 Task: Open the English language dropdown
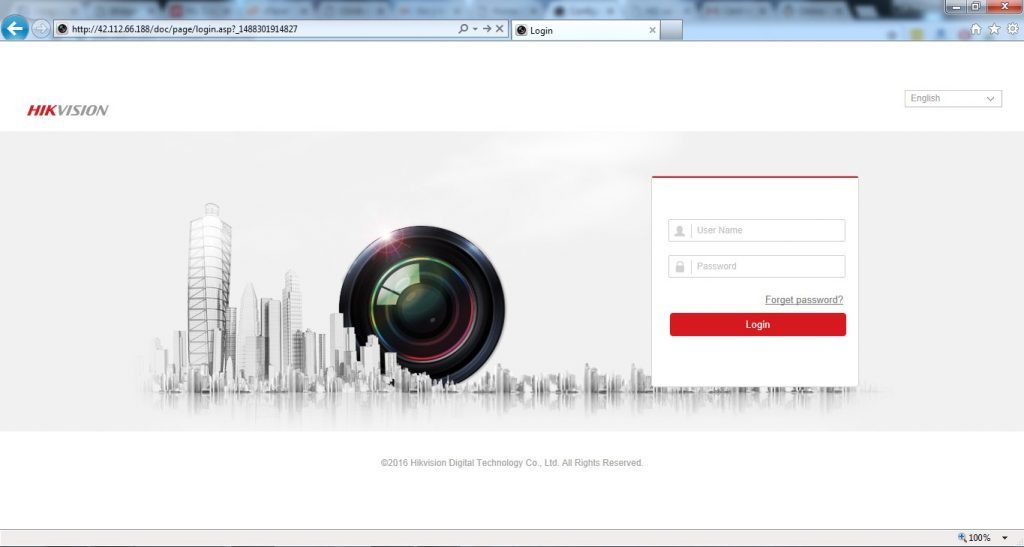[x=953, y=99]
